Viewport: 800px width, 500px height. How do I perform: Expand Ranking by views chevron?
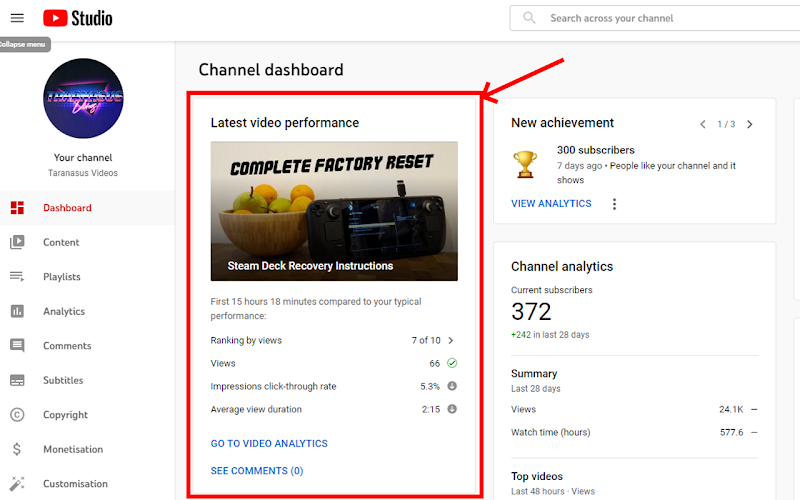[x=451, y=340]
